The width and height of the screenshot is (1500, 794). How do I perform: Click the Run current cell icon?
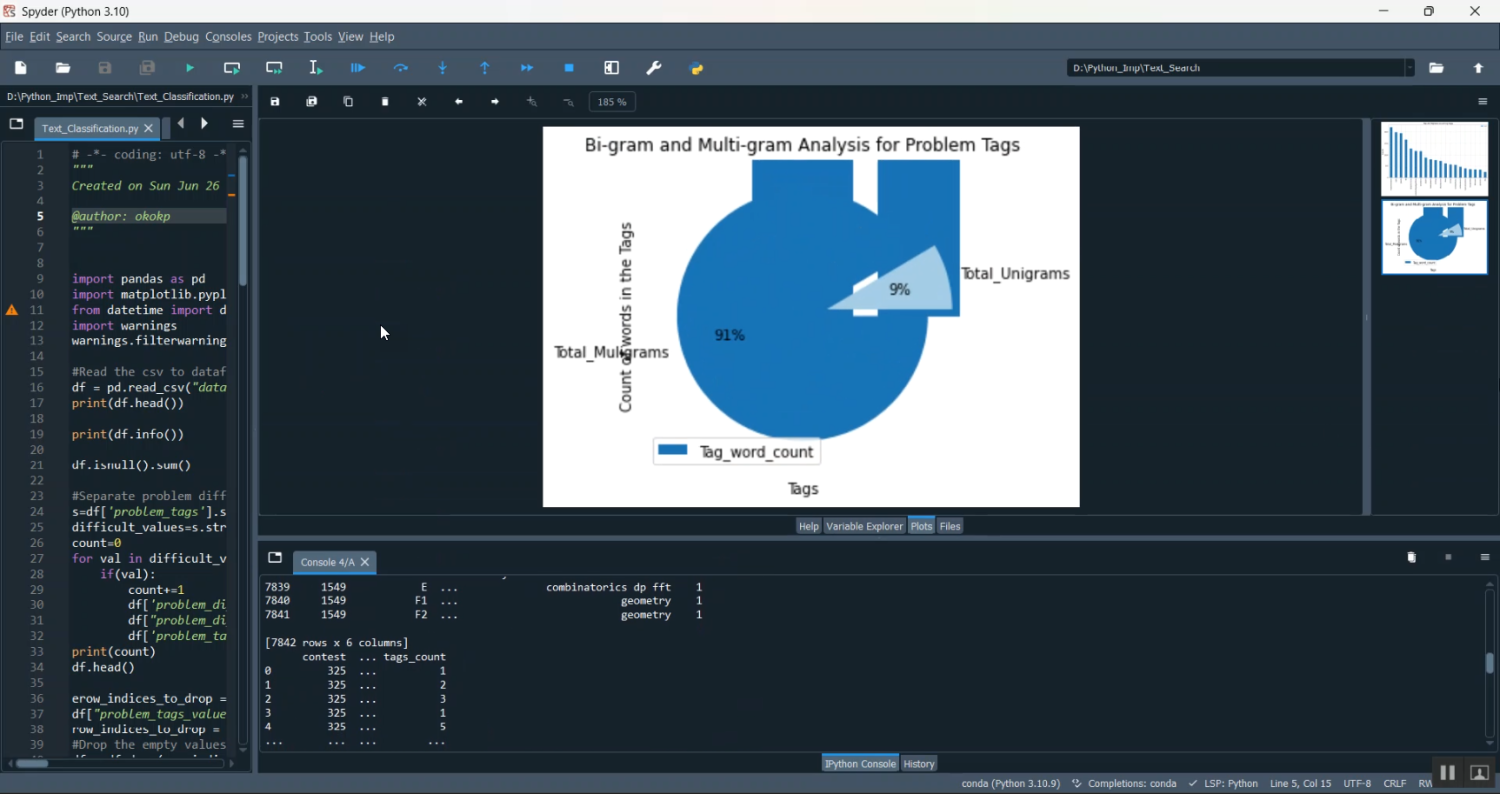[232, 68]
